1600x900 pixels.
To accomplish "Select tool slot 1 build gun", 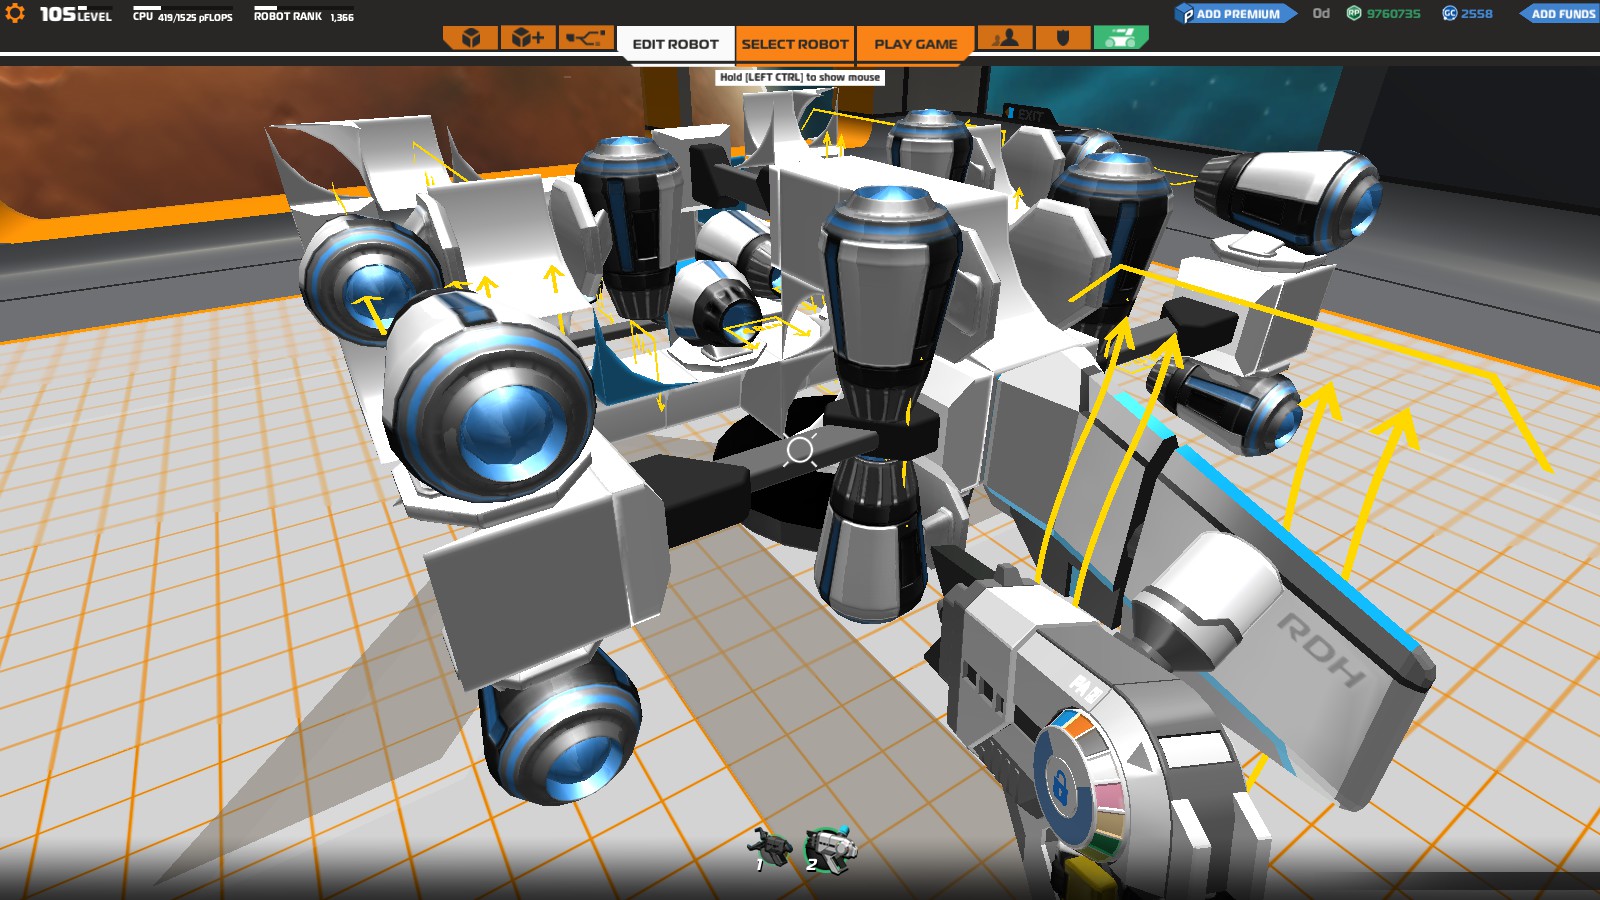I will click(x=768, y=848).
